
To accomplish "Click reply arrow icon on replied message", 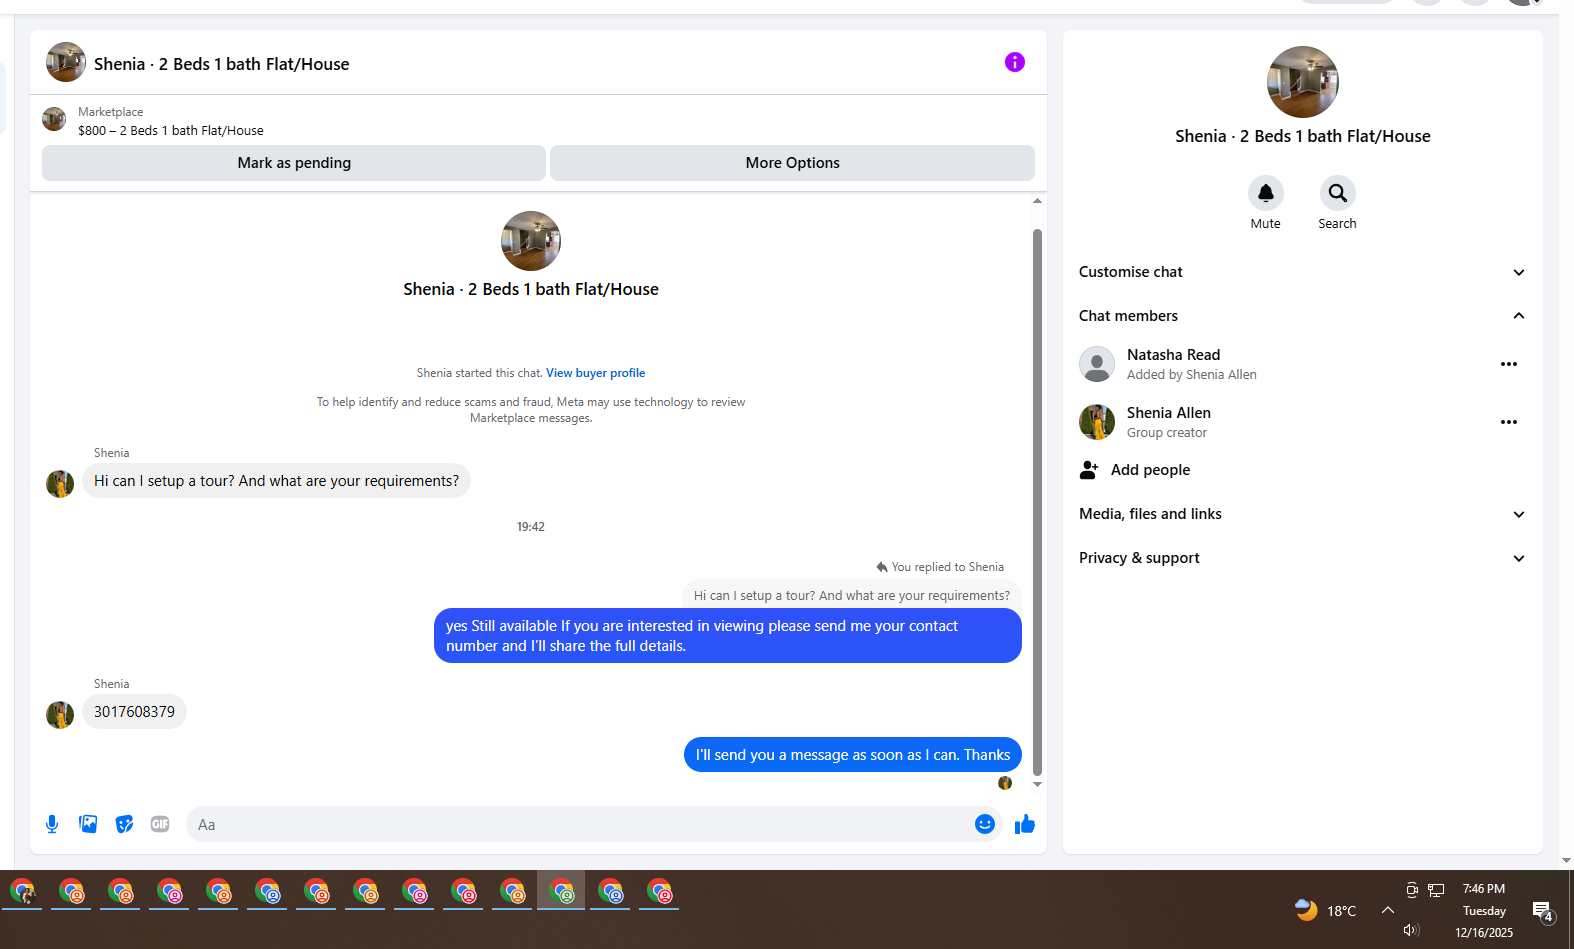I will click(x=882, y=567).
